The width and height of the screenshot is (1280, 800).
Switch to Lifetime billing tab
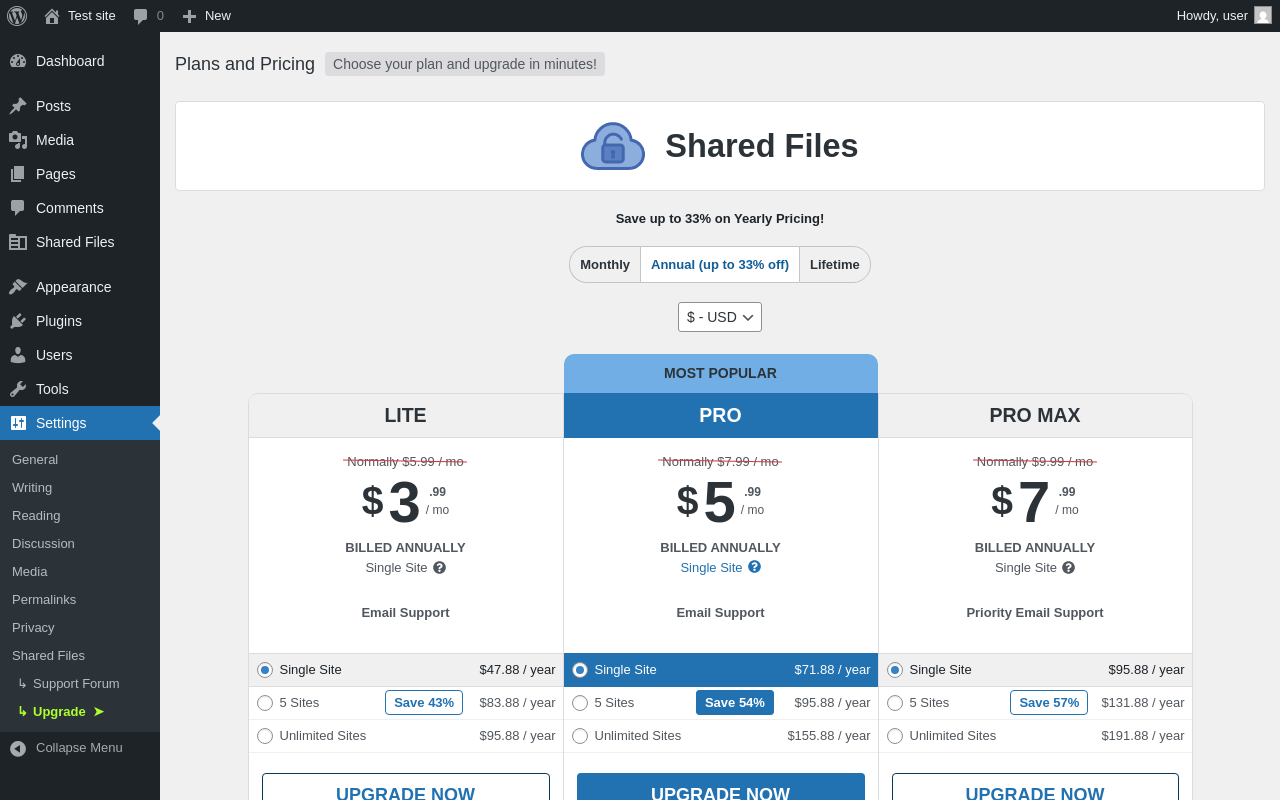pyautogui.click(x=834, y=265)
